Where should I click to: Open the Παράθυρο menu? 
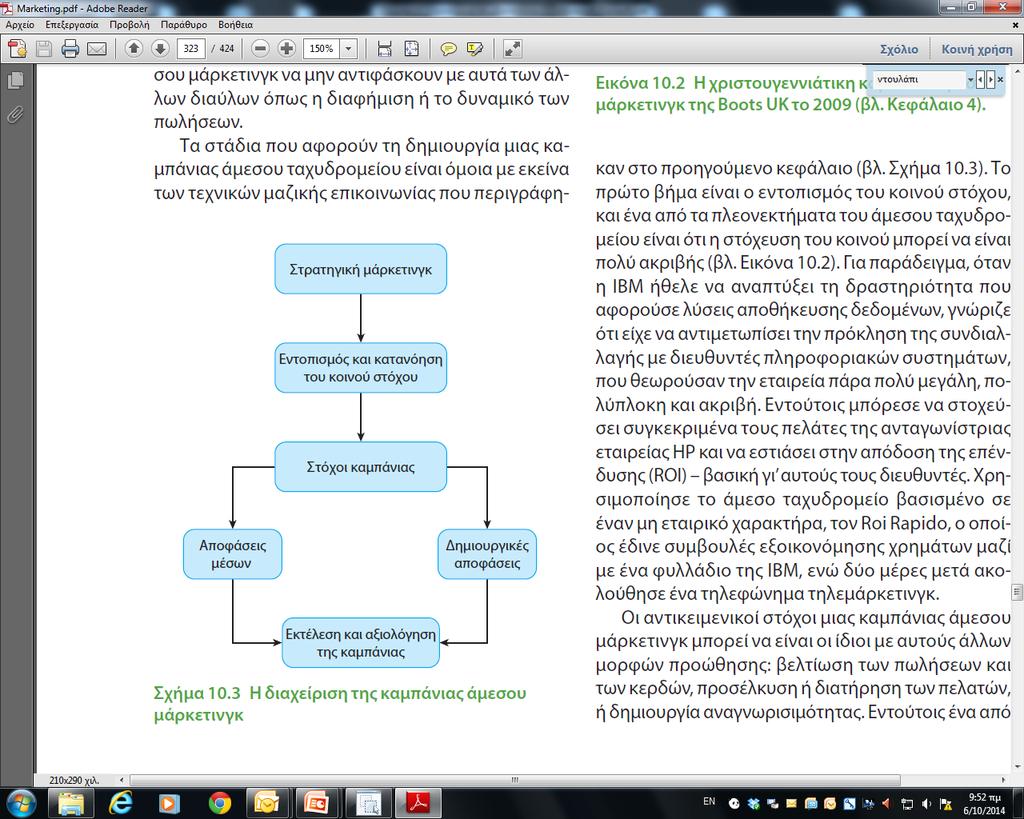click(x=184, y=25)
